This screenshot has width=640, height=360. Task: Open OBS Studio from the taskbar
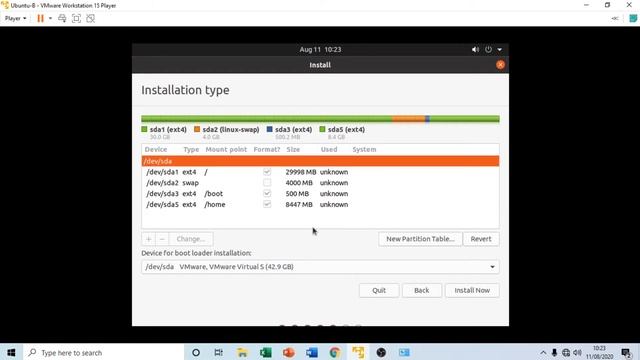click(381, 353)
